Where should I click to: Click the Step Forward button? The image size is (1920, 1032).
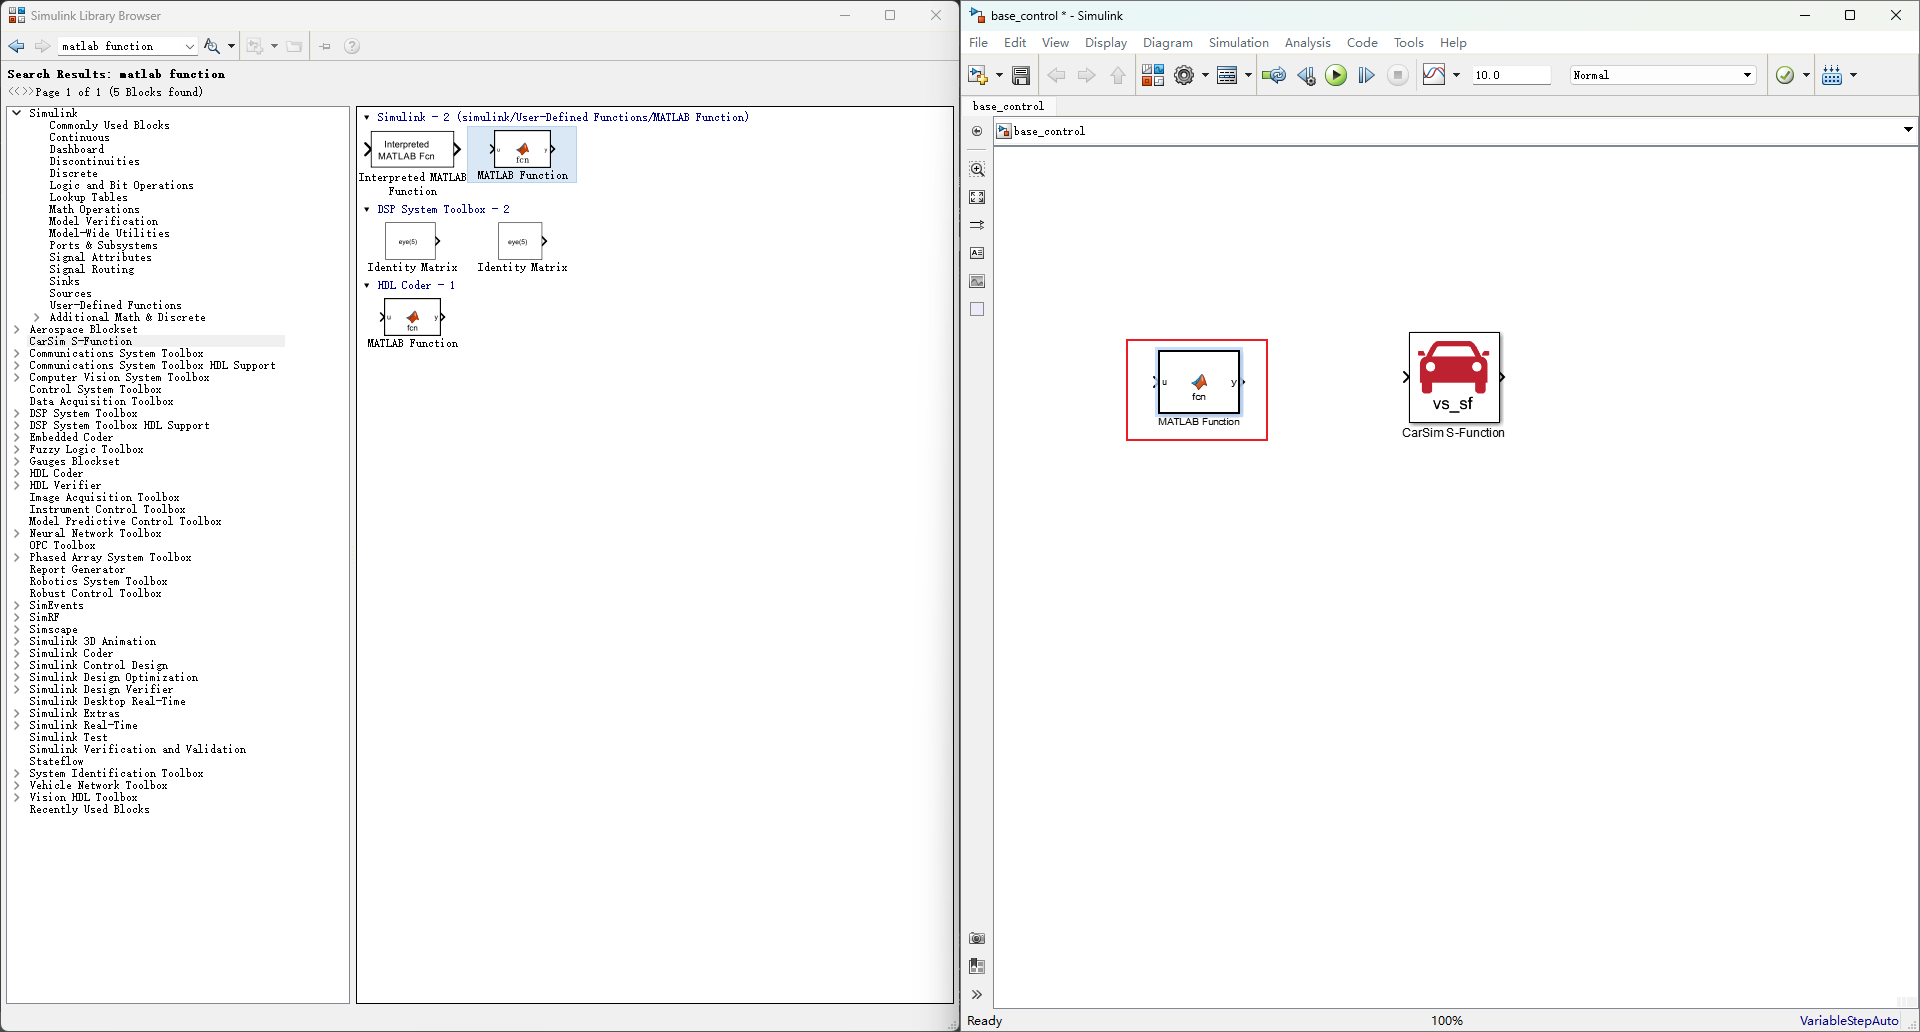coord(1366,75)
